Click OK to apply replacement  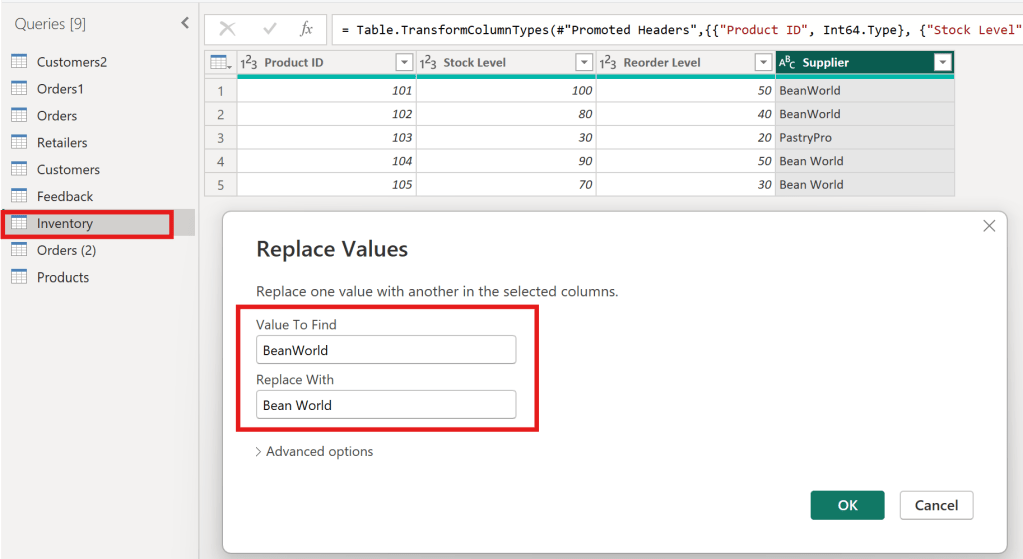tap(847, 505)
